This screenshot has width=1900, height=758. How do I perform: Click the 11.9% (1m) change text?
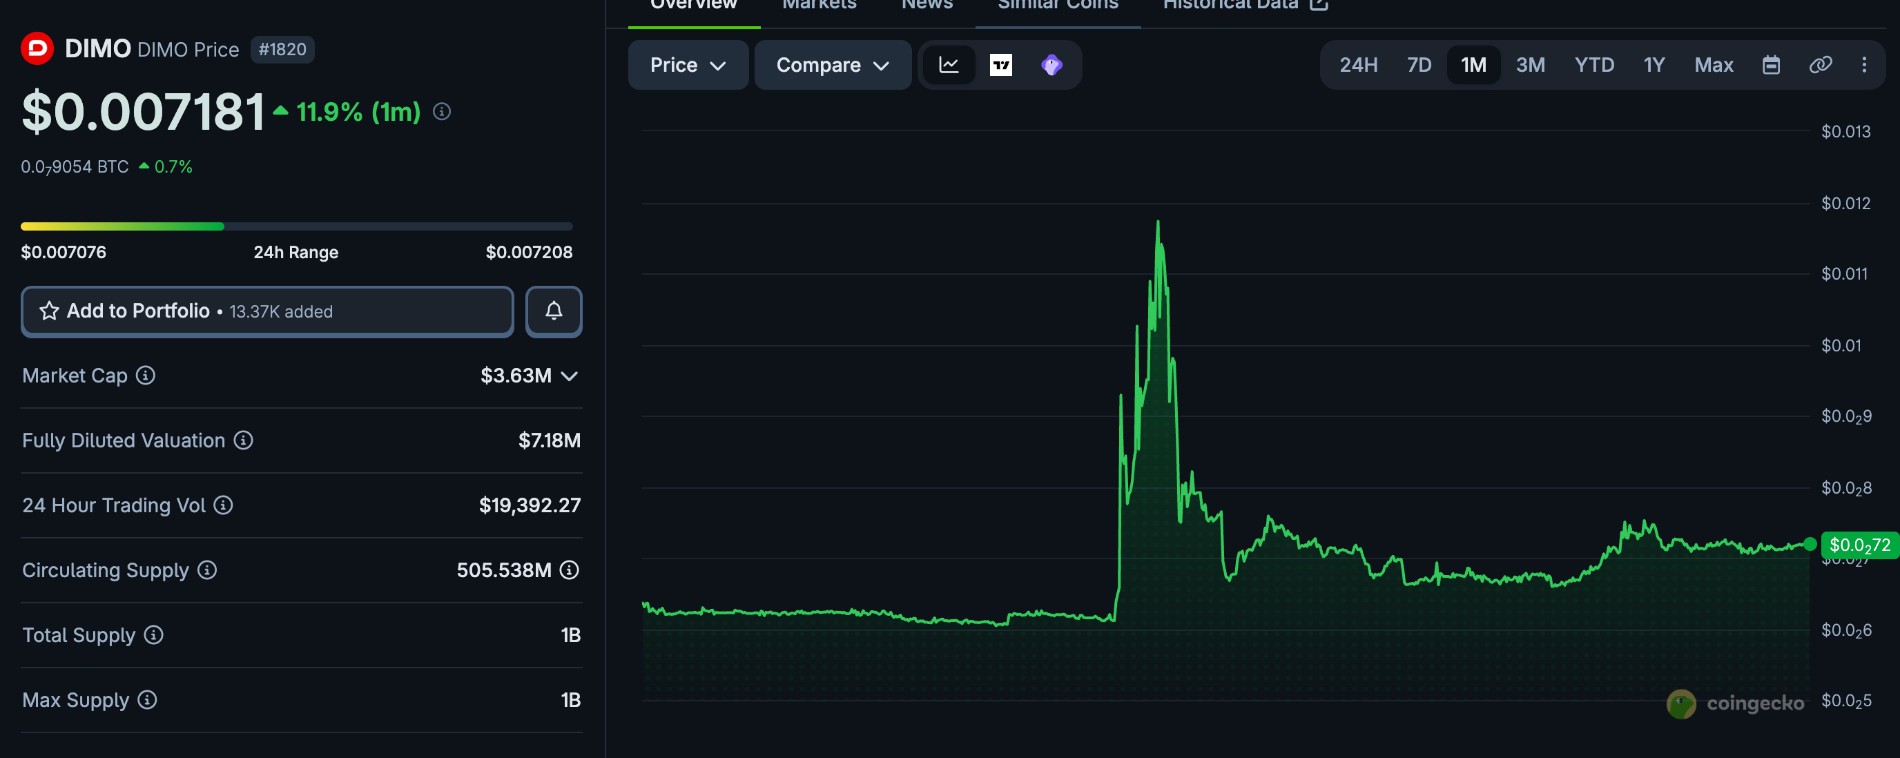(x=358, y=112)
